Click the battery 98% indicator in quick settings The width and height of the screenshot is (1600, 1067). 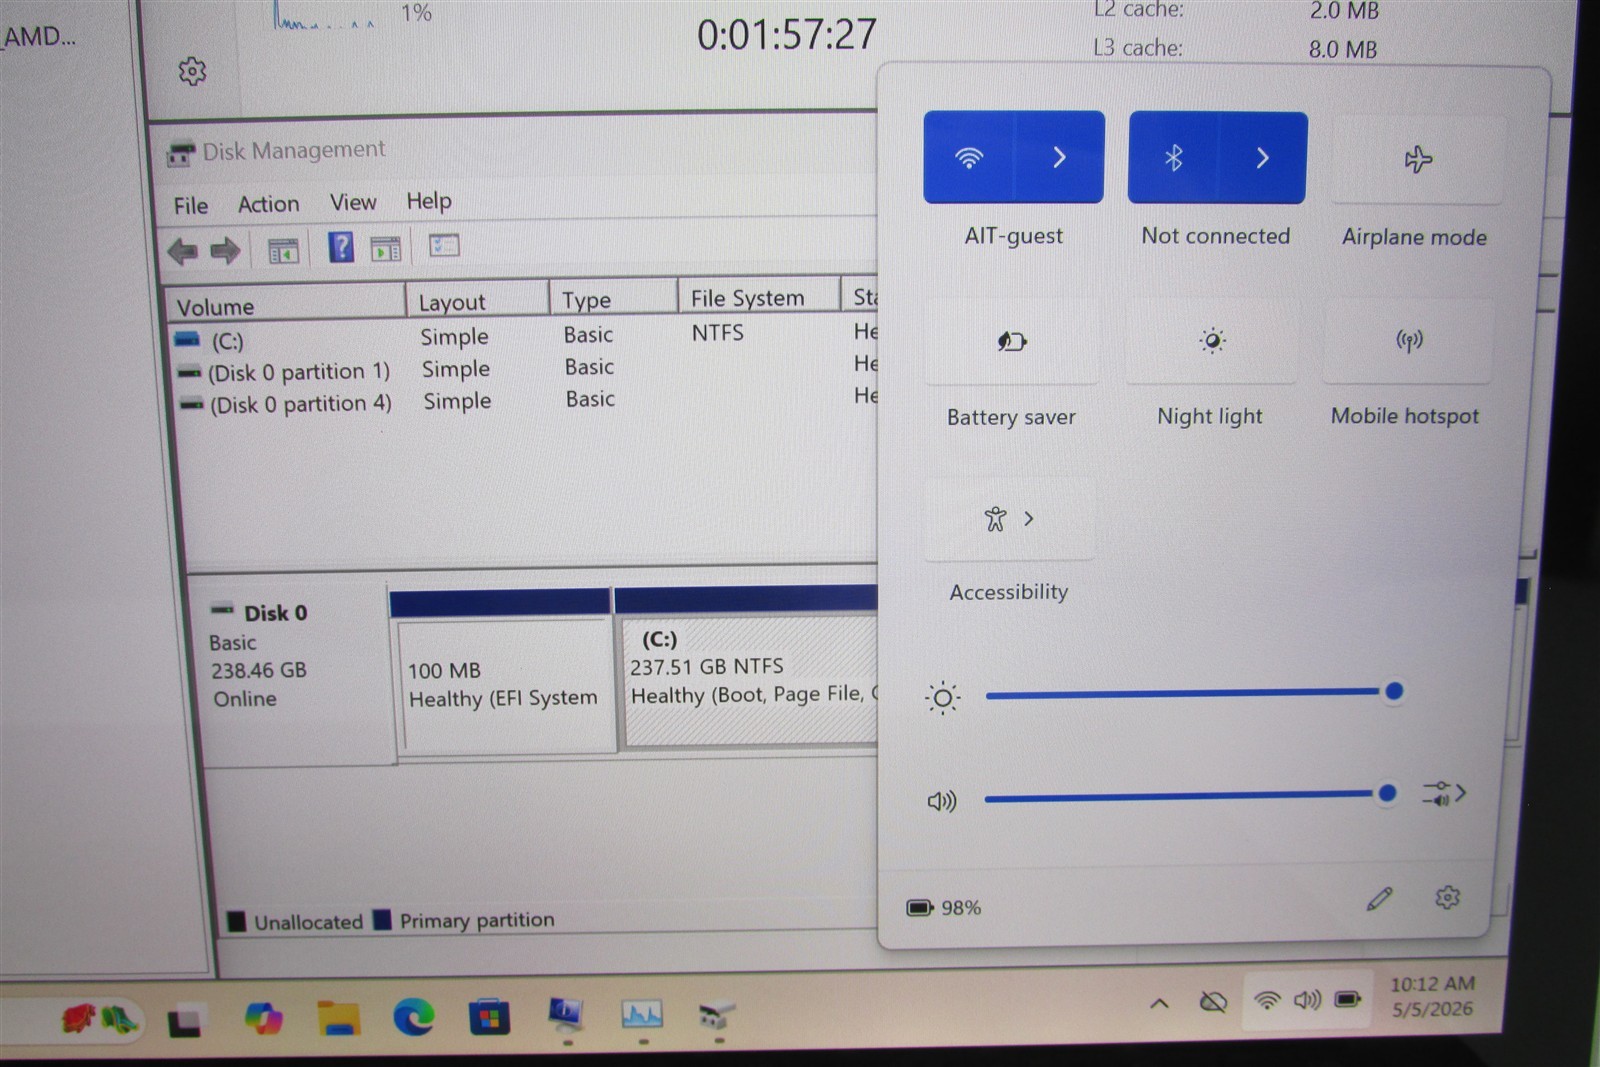pyautogui.click(x=943, y=908)
